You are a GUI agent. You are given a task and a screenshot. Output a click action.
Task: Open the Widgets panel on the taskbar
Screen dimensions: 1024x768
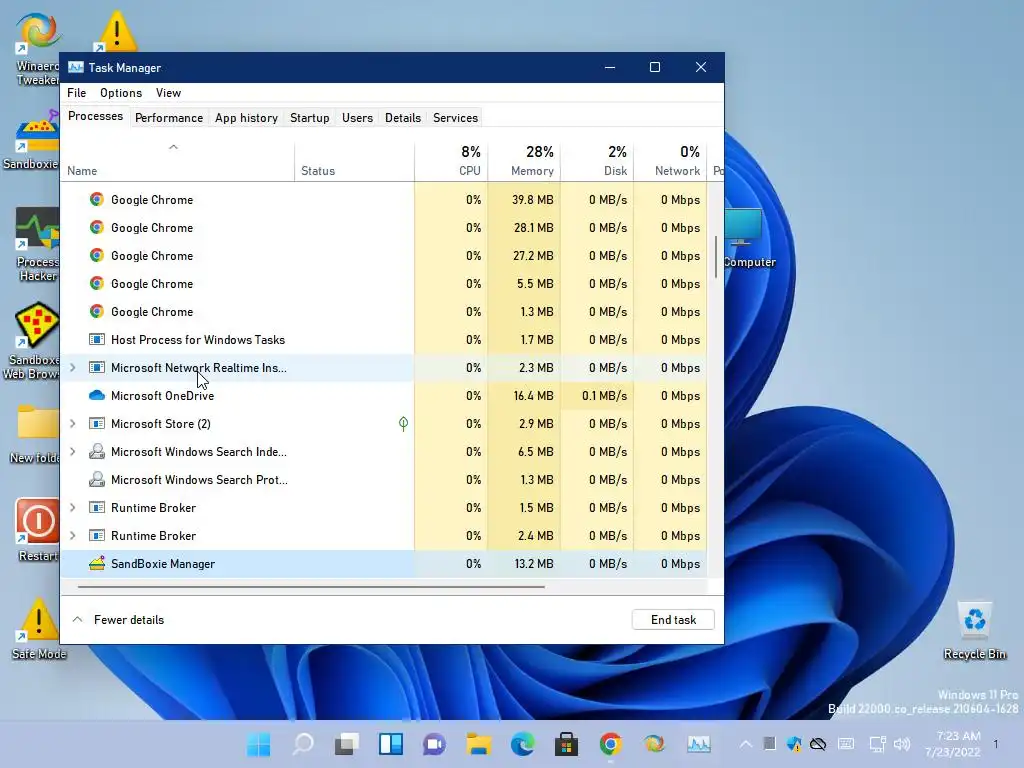point(391,744)
